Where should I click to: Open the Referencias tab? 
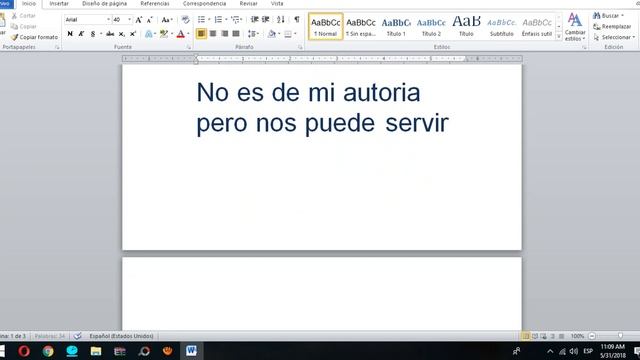click(155, 3)
